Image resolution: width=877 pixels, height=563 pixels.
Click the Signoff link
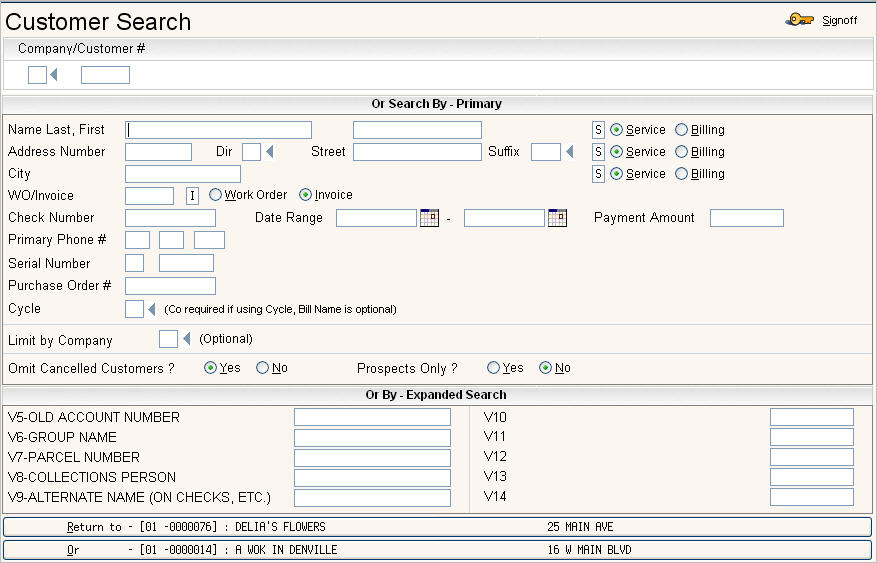point(840,21)
